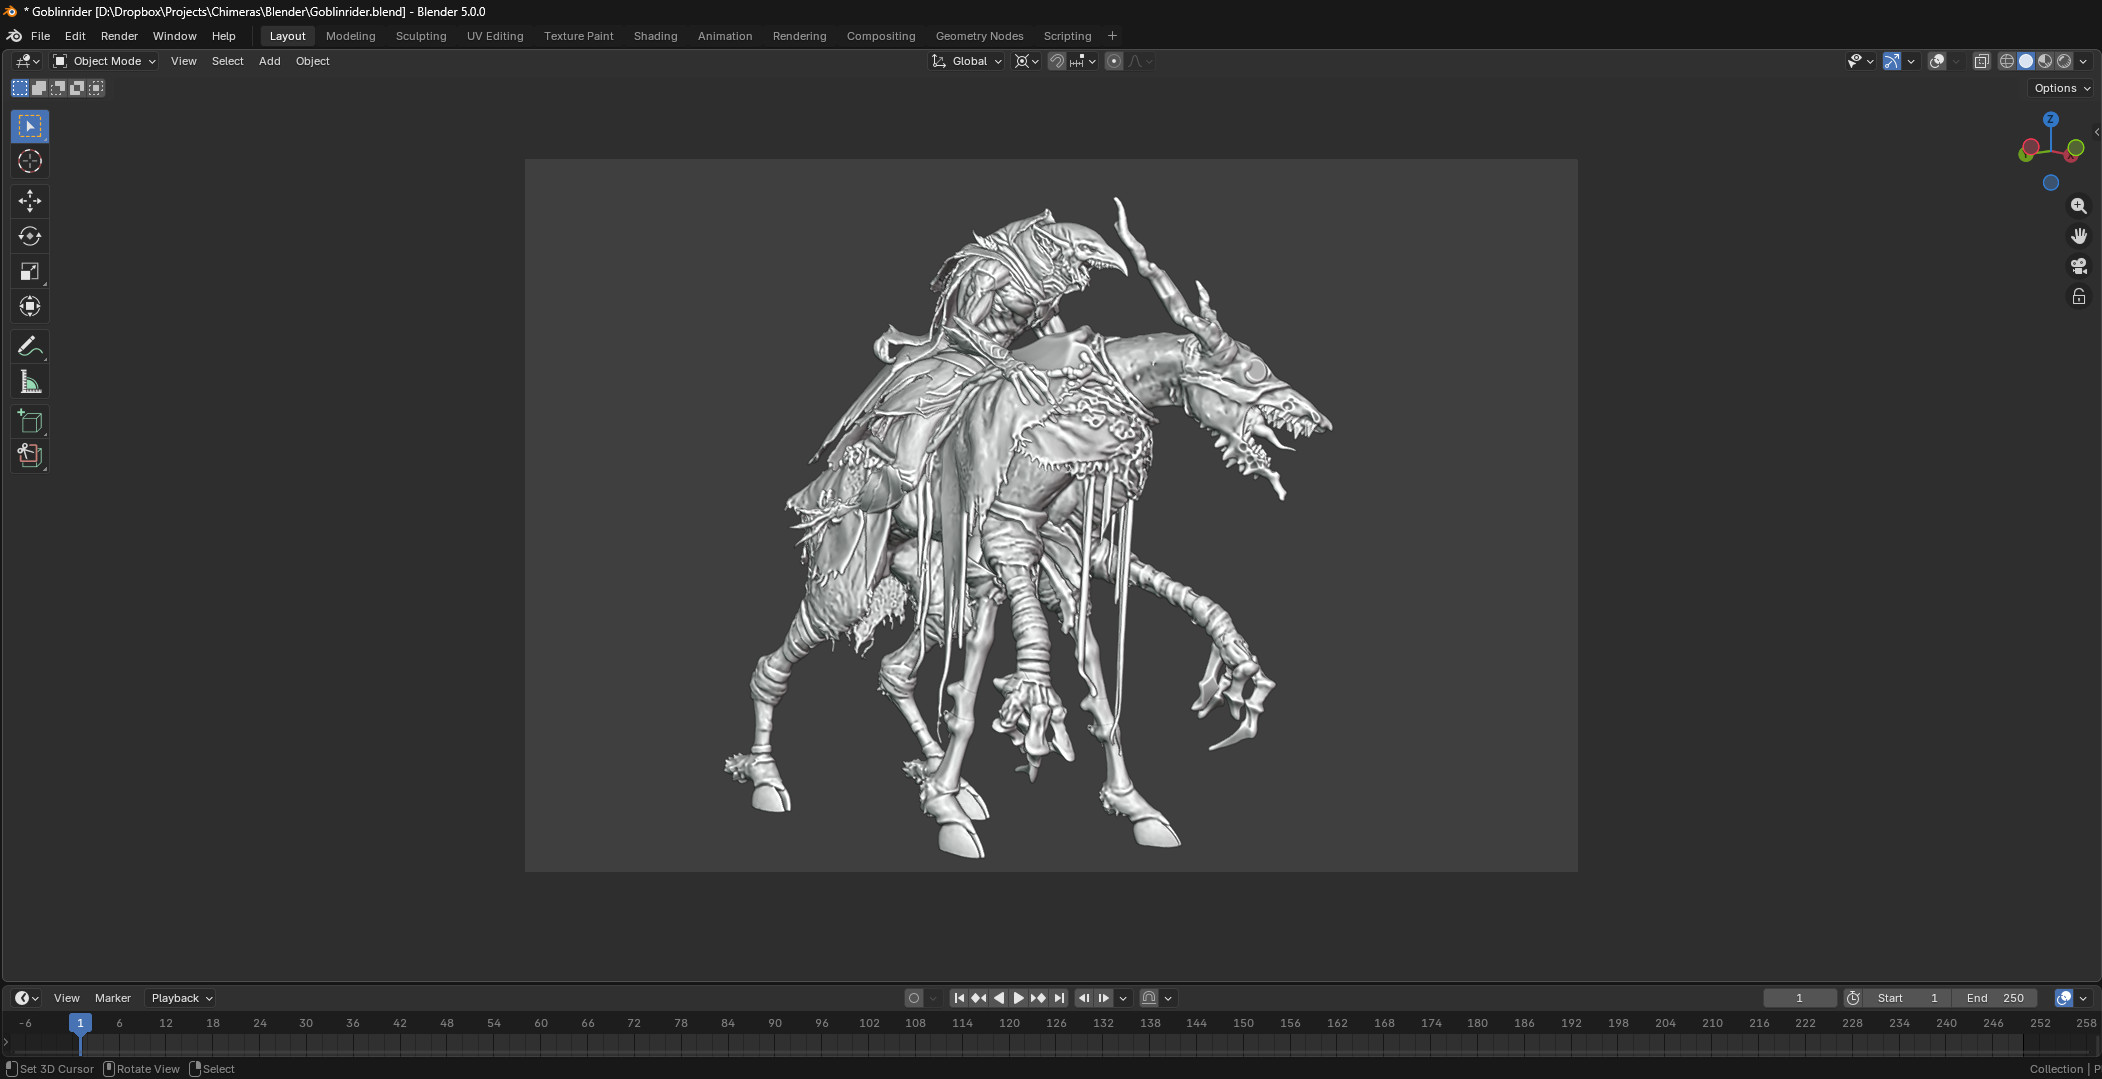2102x1079 pixels.
Task: Activate the Annotate pencil tool
Action: point(30,346)
